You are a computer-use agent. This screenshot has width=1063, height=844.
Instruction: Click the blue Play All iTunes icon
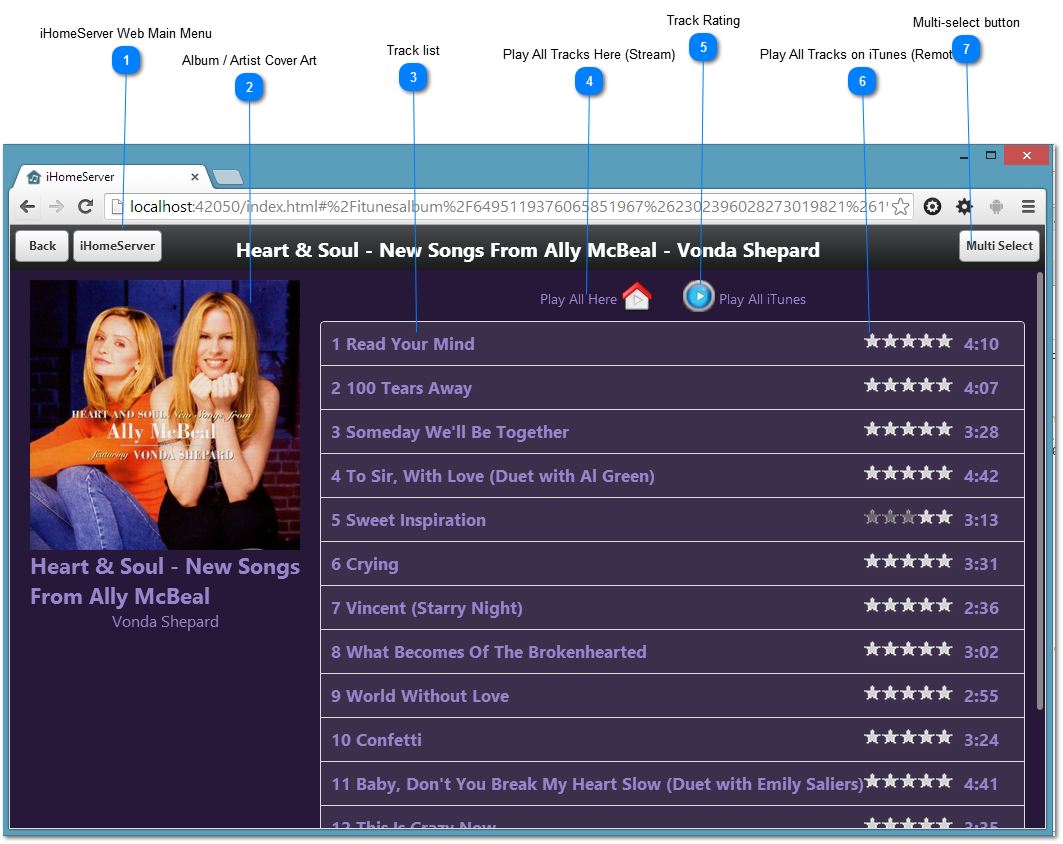(698, 296)
